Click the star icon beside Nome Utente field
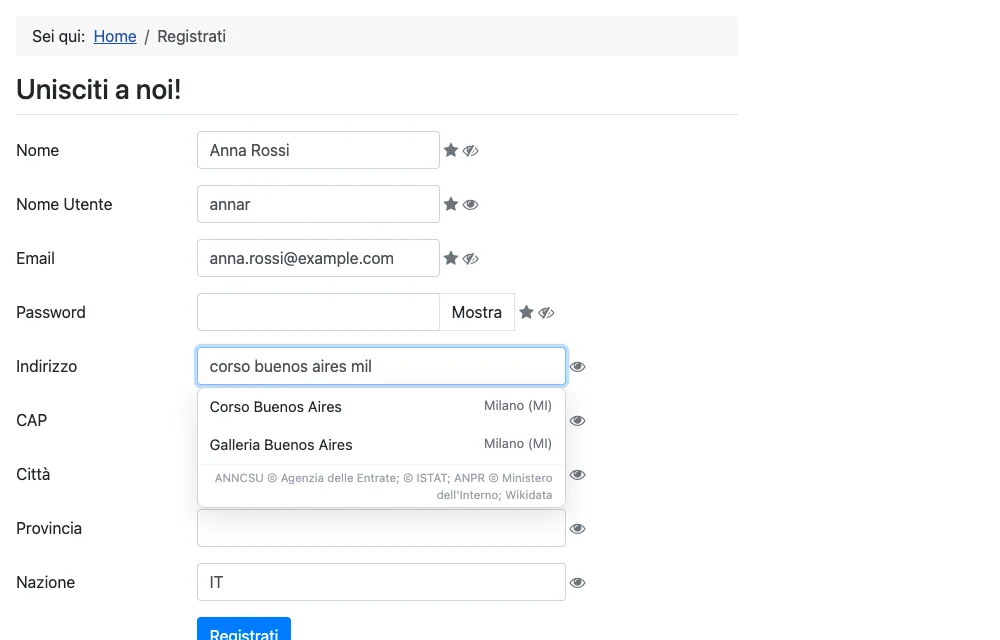Image resolution: width=1000 pixels, height=640 pixels. (451, 204)
